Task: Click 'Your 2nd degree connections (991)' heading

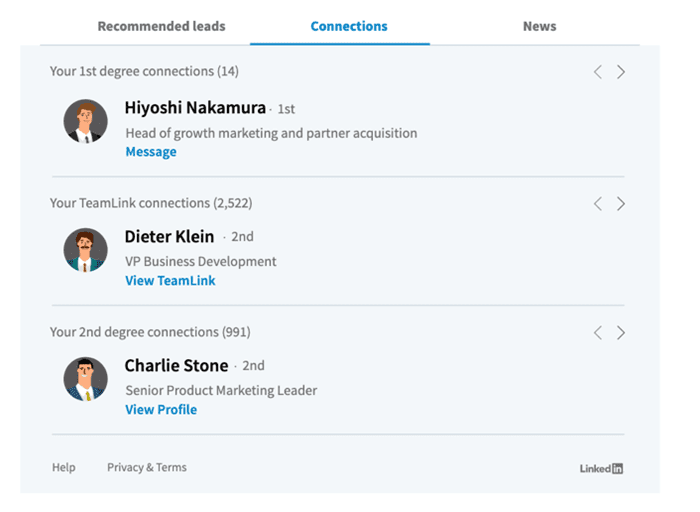Action: pyautogui.click(x=150, y=332)
